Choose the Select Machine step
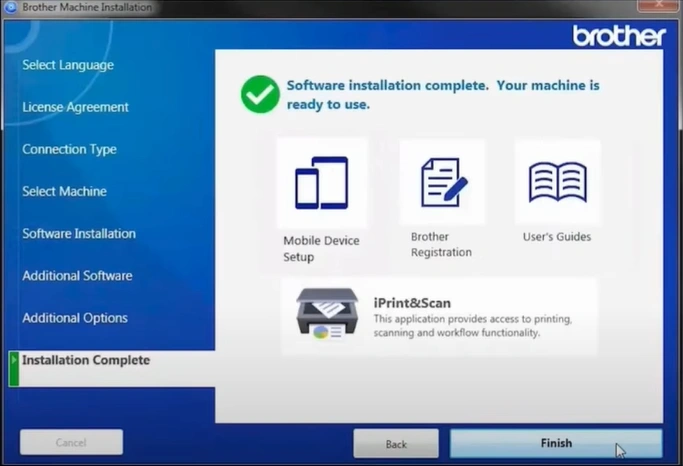 click(x=64, y=191)
